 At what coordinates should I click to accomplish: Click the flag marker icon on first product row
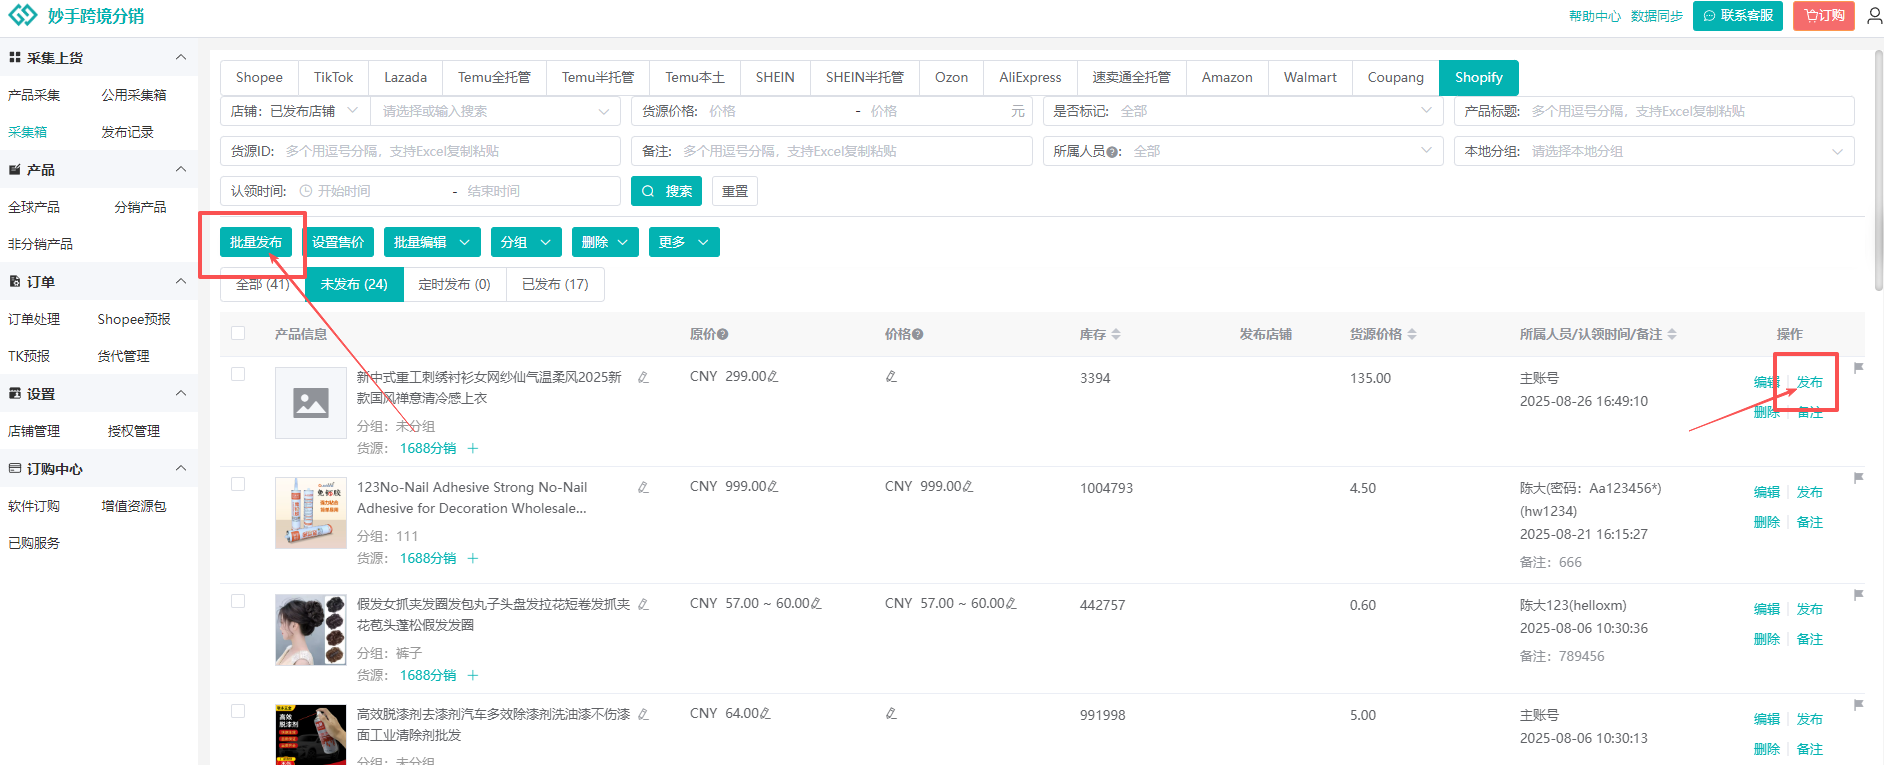[1858, 368]
